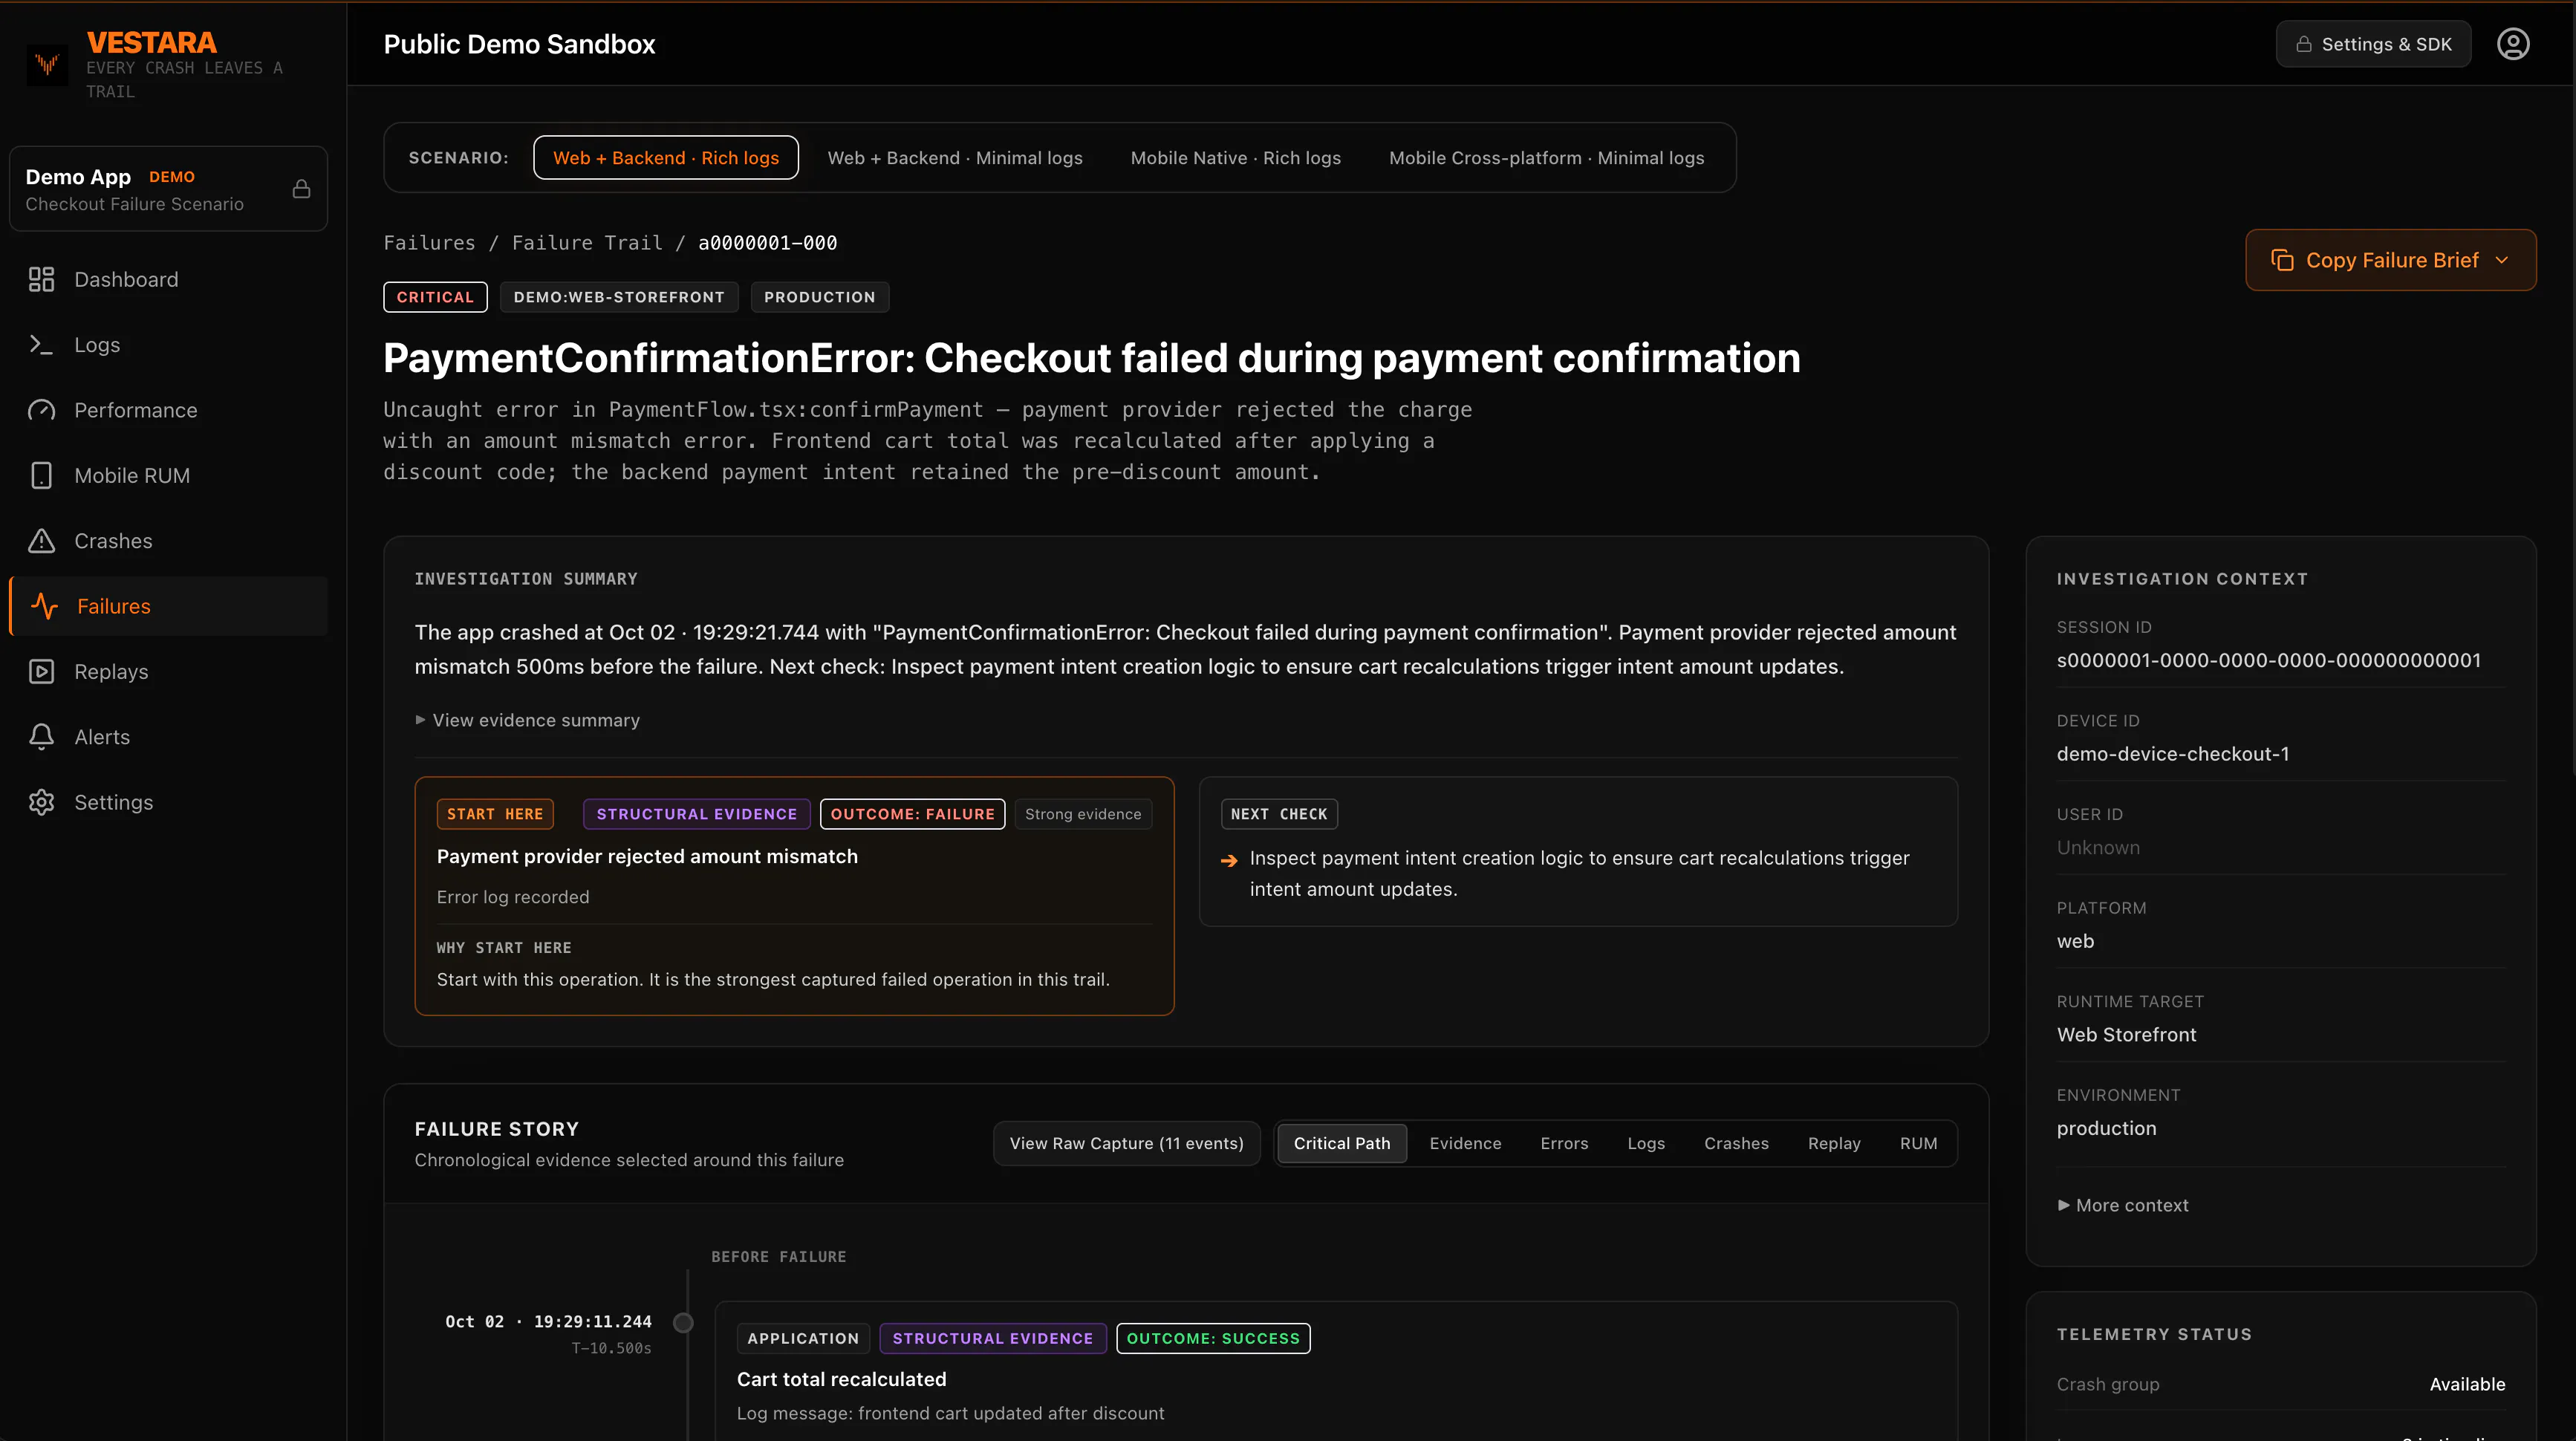Go to Failures breadcrumb link
This screenshot has width=2576, height=1441.
coord(429,243)
